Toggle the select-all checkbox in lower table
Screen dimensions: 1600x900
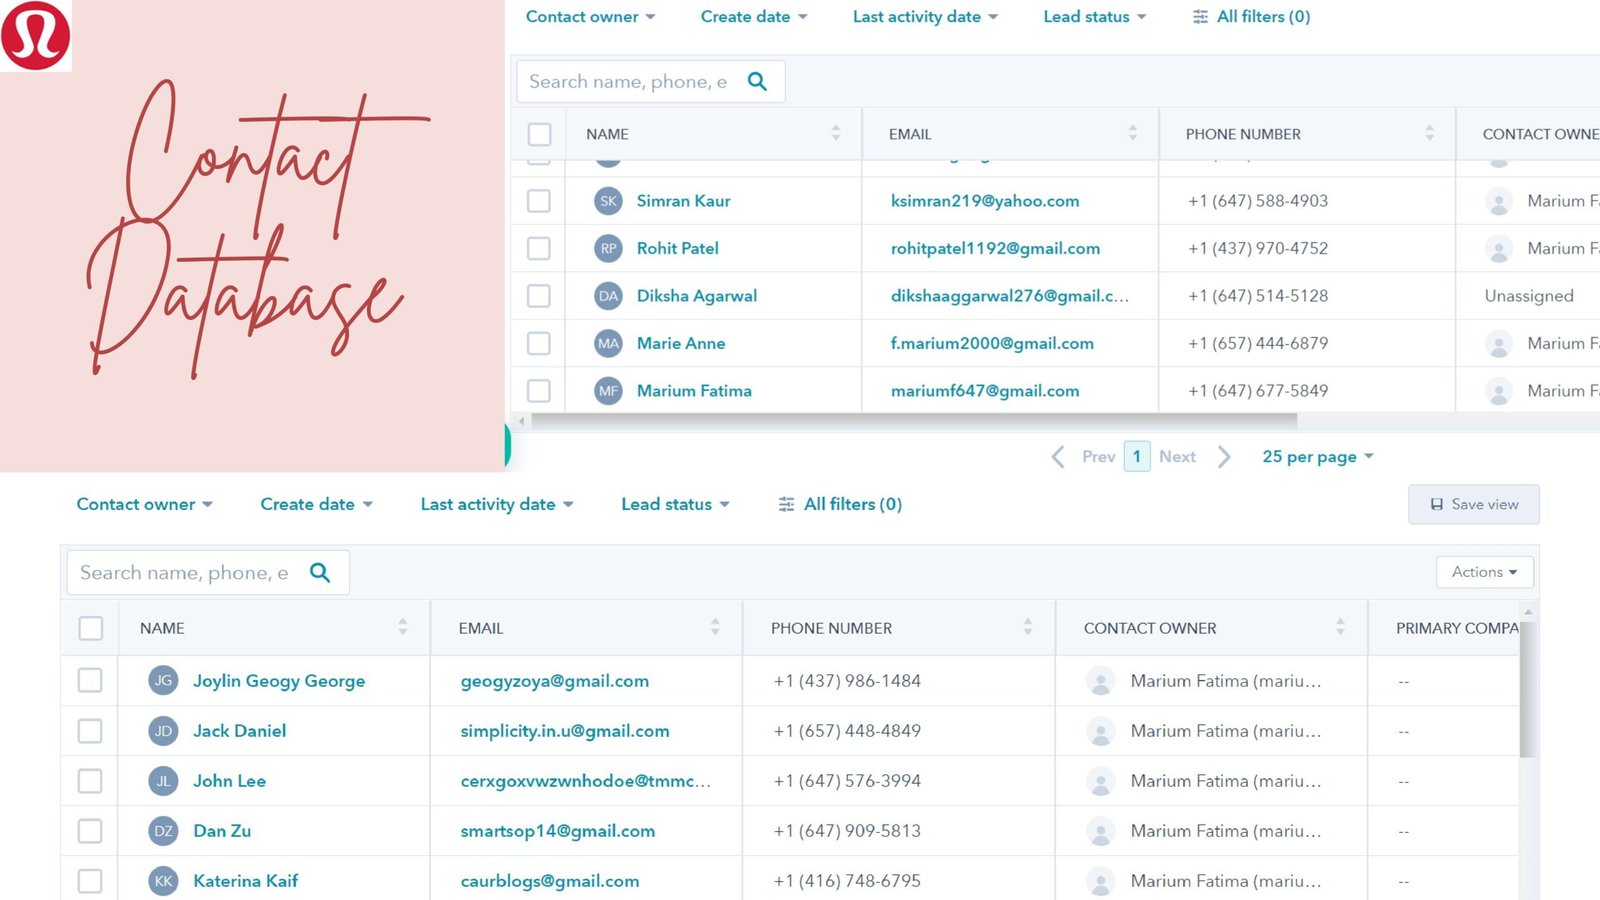click(x=90, y=628)
